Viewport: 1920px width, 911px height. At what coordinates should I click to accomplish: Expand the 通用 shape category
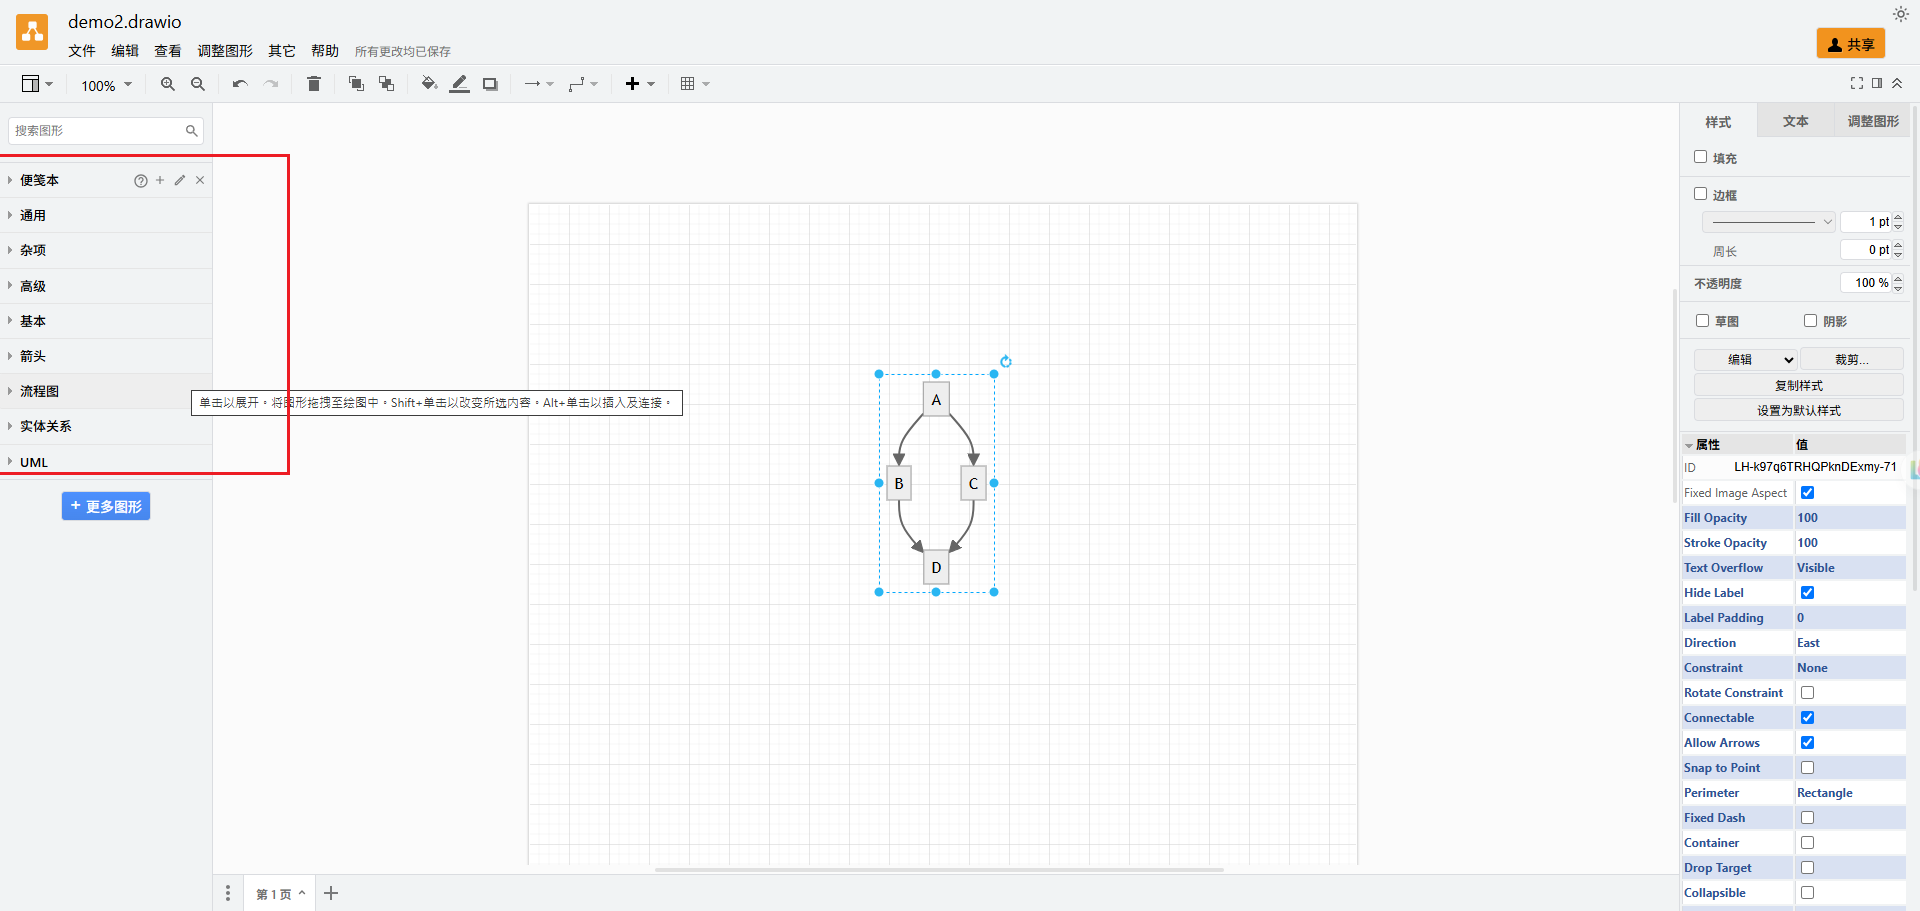tap(106, 216)
